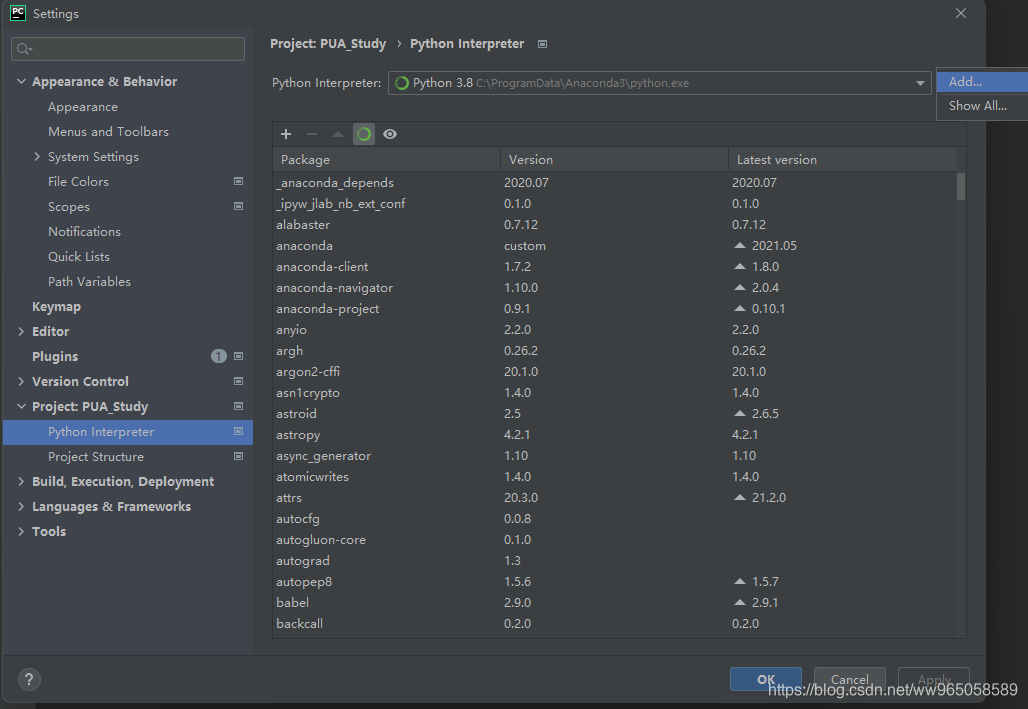Select the anyio package row
The image size is (1028, 709).
point(614,329)
